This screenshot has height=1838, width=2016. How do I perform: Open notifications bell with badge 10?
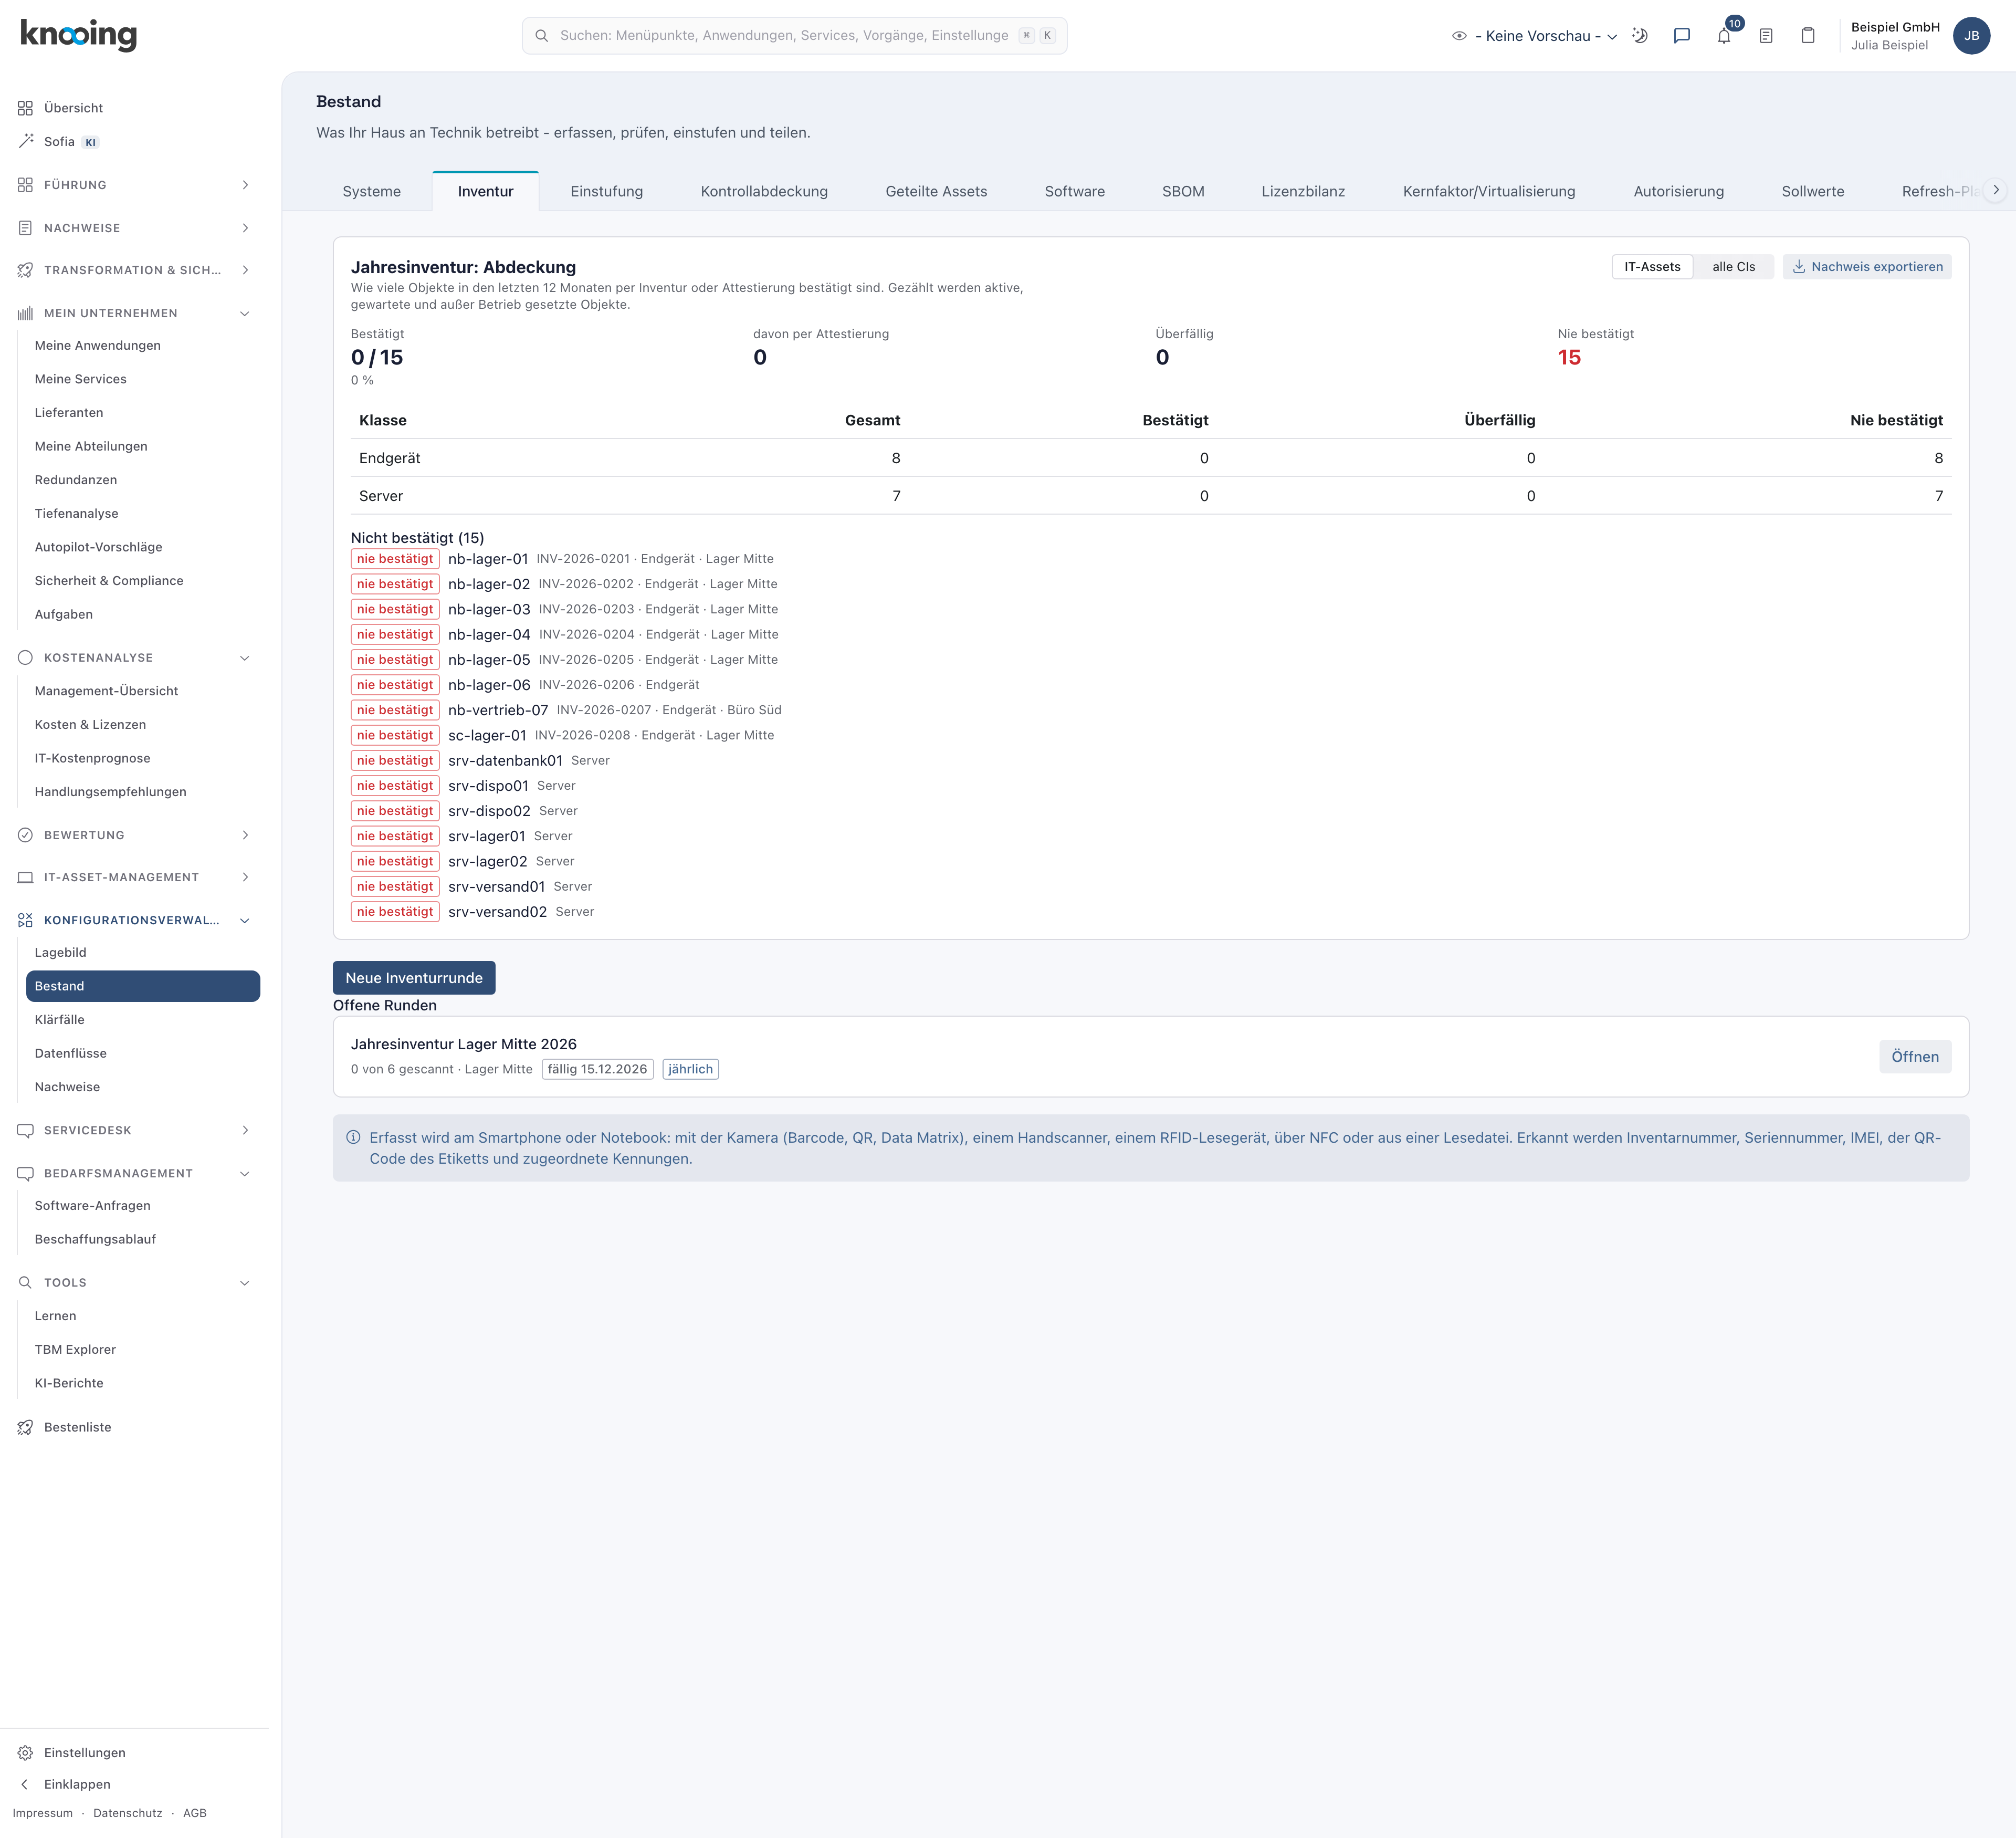[1724, 36]
